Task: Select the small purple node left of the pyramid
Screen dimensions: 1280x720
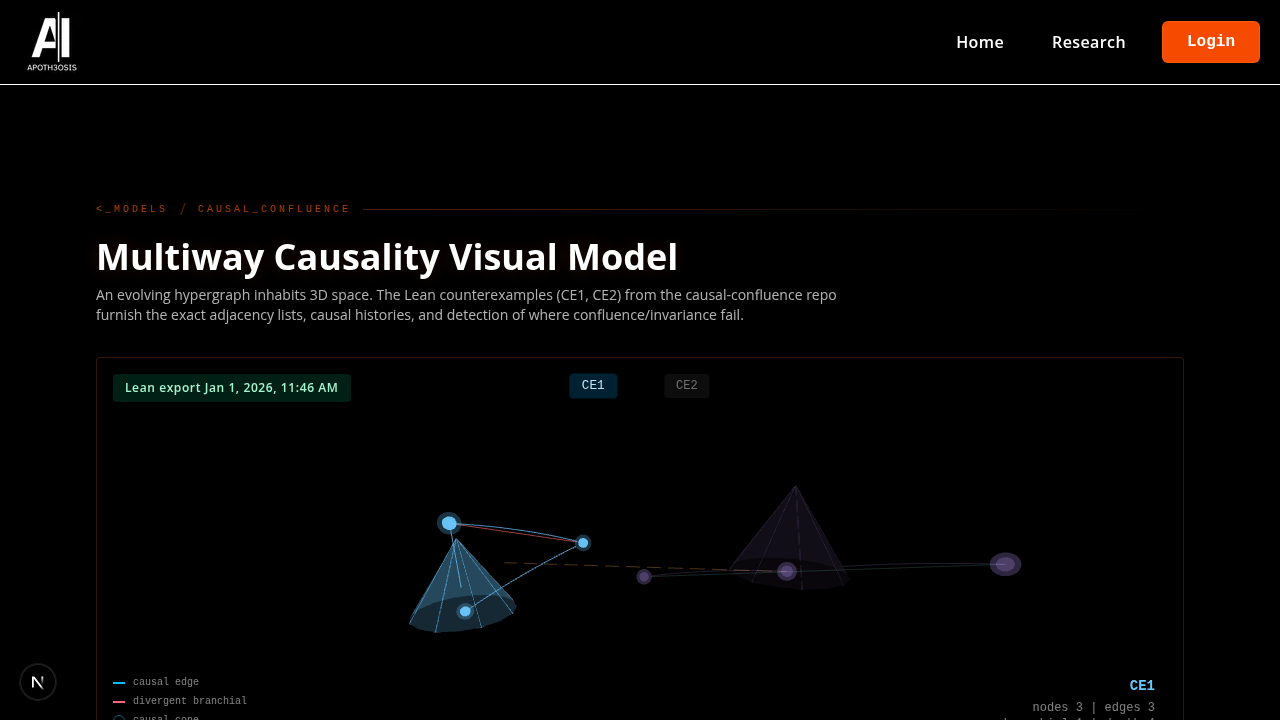Action: [643, 576]
